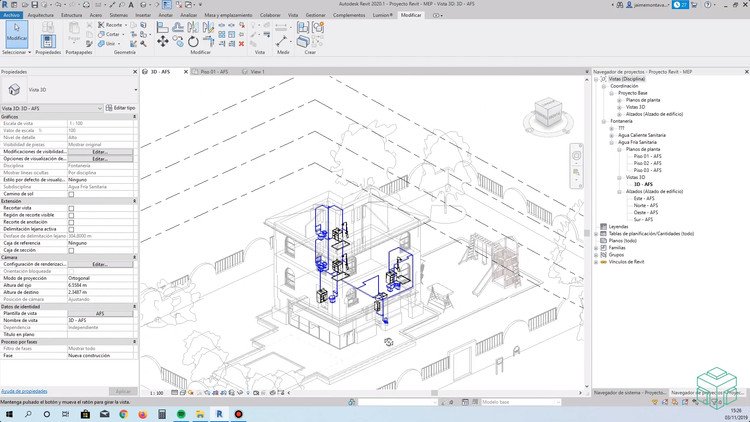
Task: Select Norte - AFS elevation in project browser
Action: coord(646,205)
